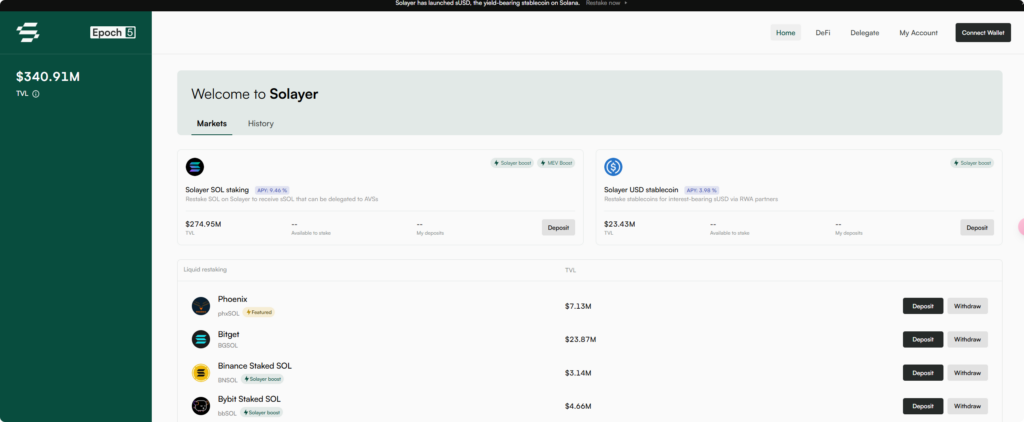Click Restake now in top banner
The width and height of the screenshot is (1024, 422).
click(607, 3)
